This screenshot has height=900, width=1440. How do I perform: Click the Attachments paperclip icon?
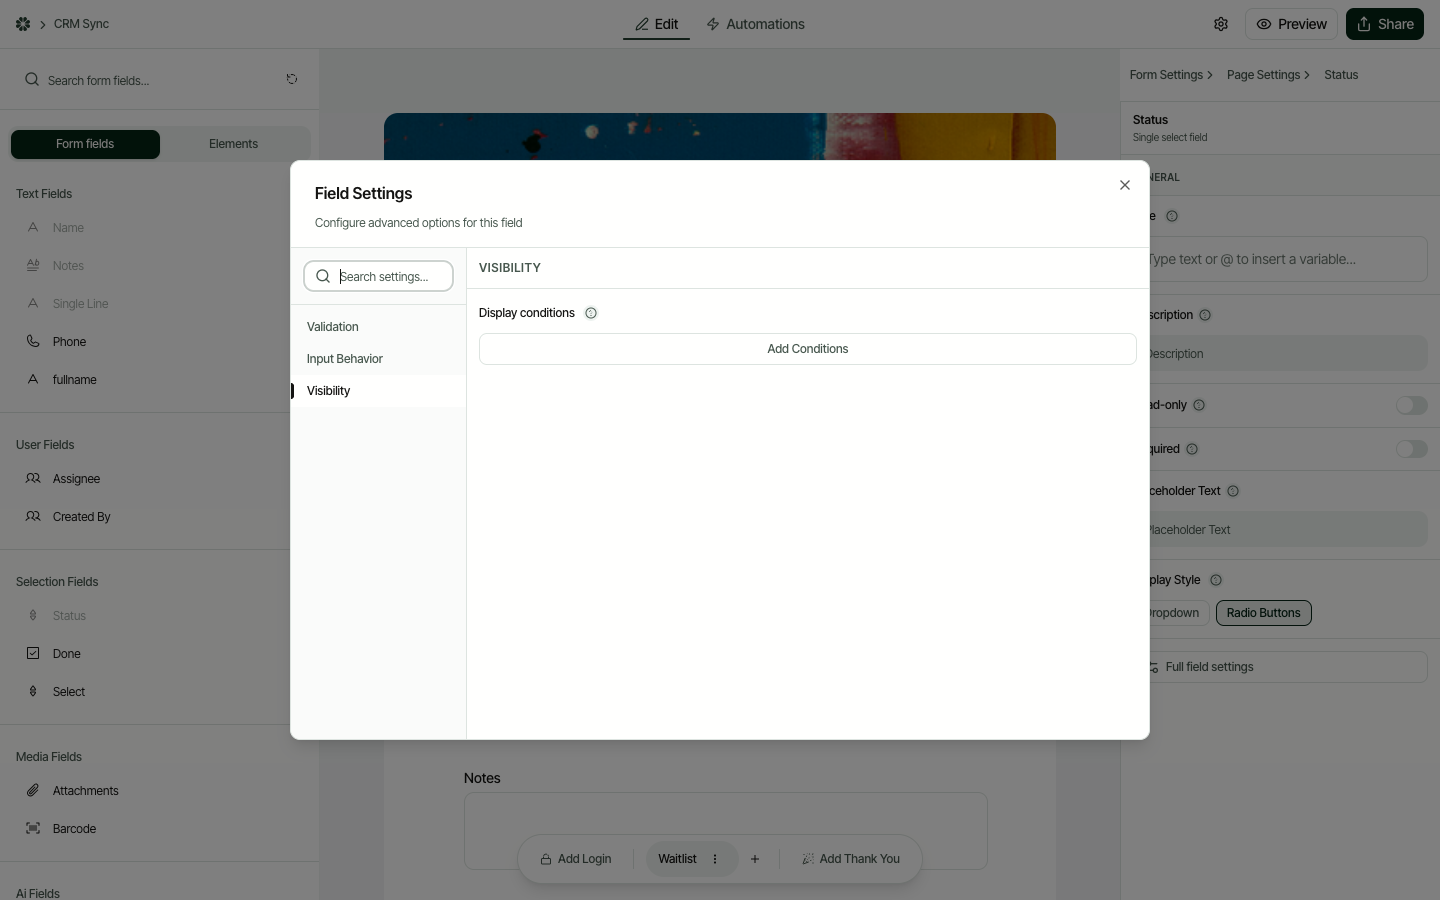pyautogui.click(x=32, y=790)
